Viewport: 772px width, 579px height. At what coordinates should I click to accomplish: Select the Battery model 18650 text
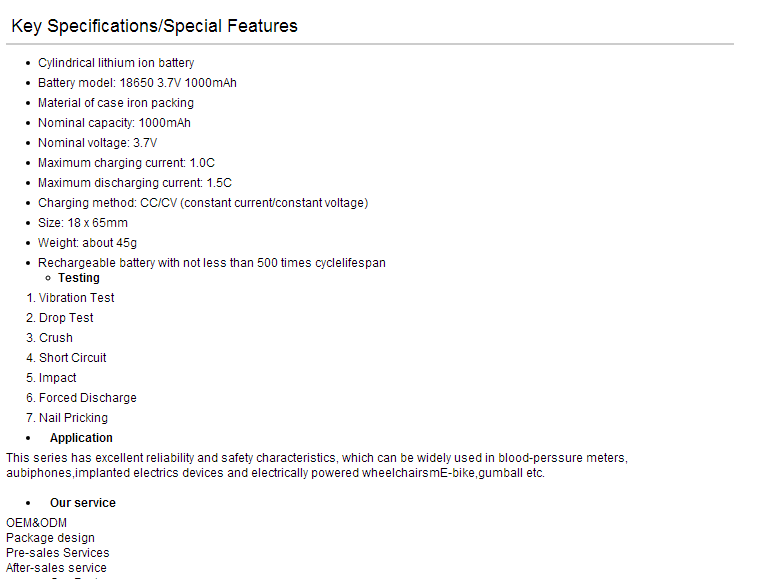137,83
